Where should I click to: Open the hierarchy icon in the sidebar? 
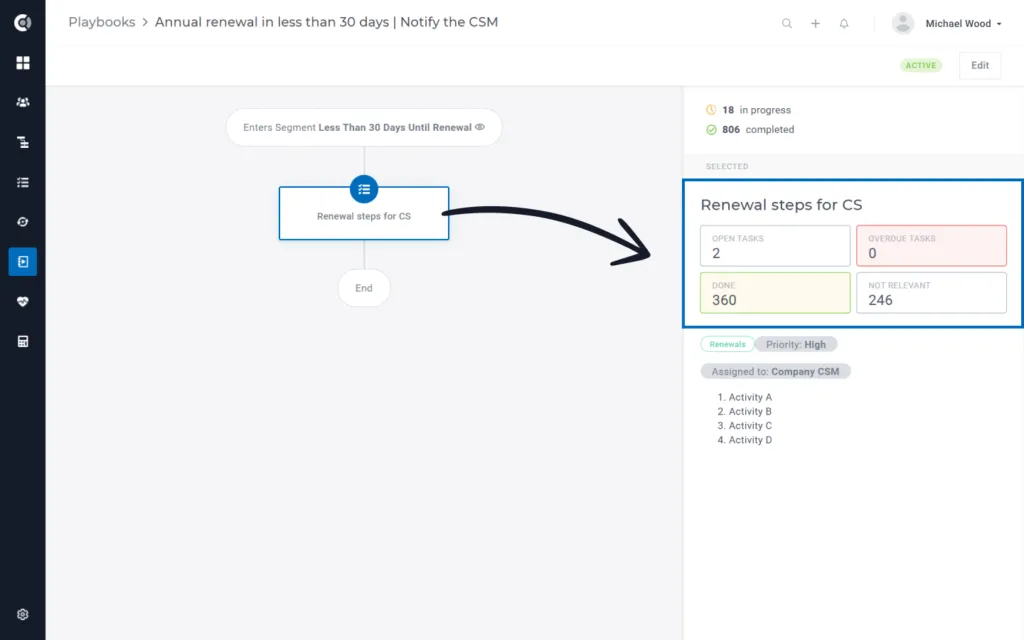coord(23,142)
